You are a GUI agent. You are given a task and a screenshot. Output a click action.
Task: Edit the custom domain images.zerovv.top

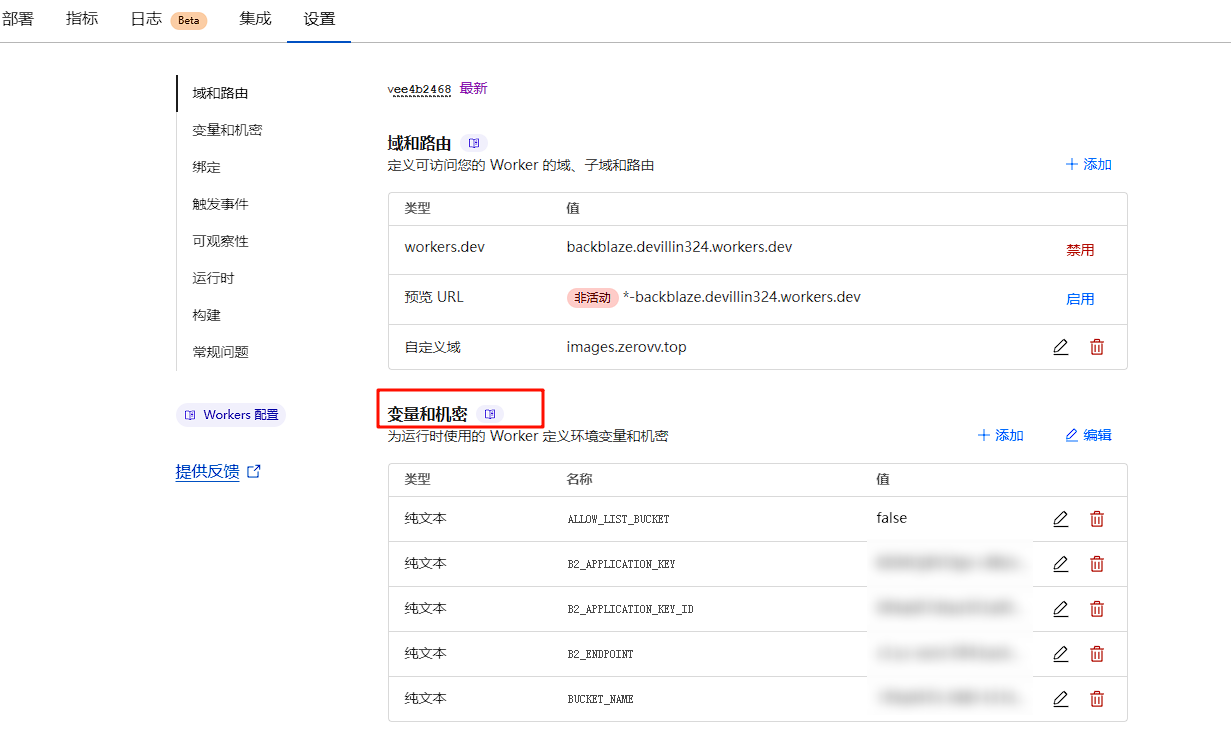(x=1060, y=347)
